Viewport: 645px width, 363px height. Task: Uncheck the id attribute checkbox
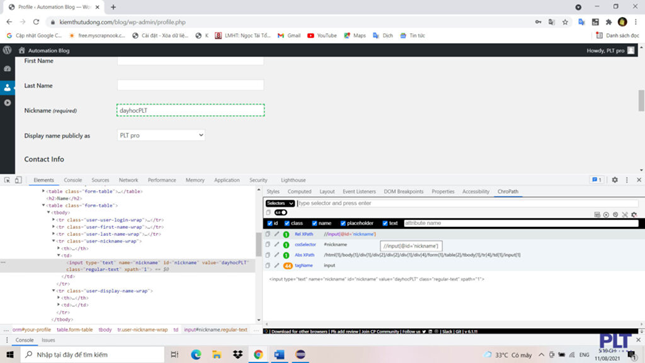pyautogui.click(x=270, y=223)
